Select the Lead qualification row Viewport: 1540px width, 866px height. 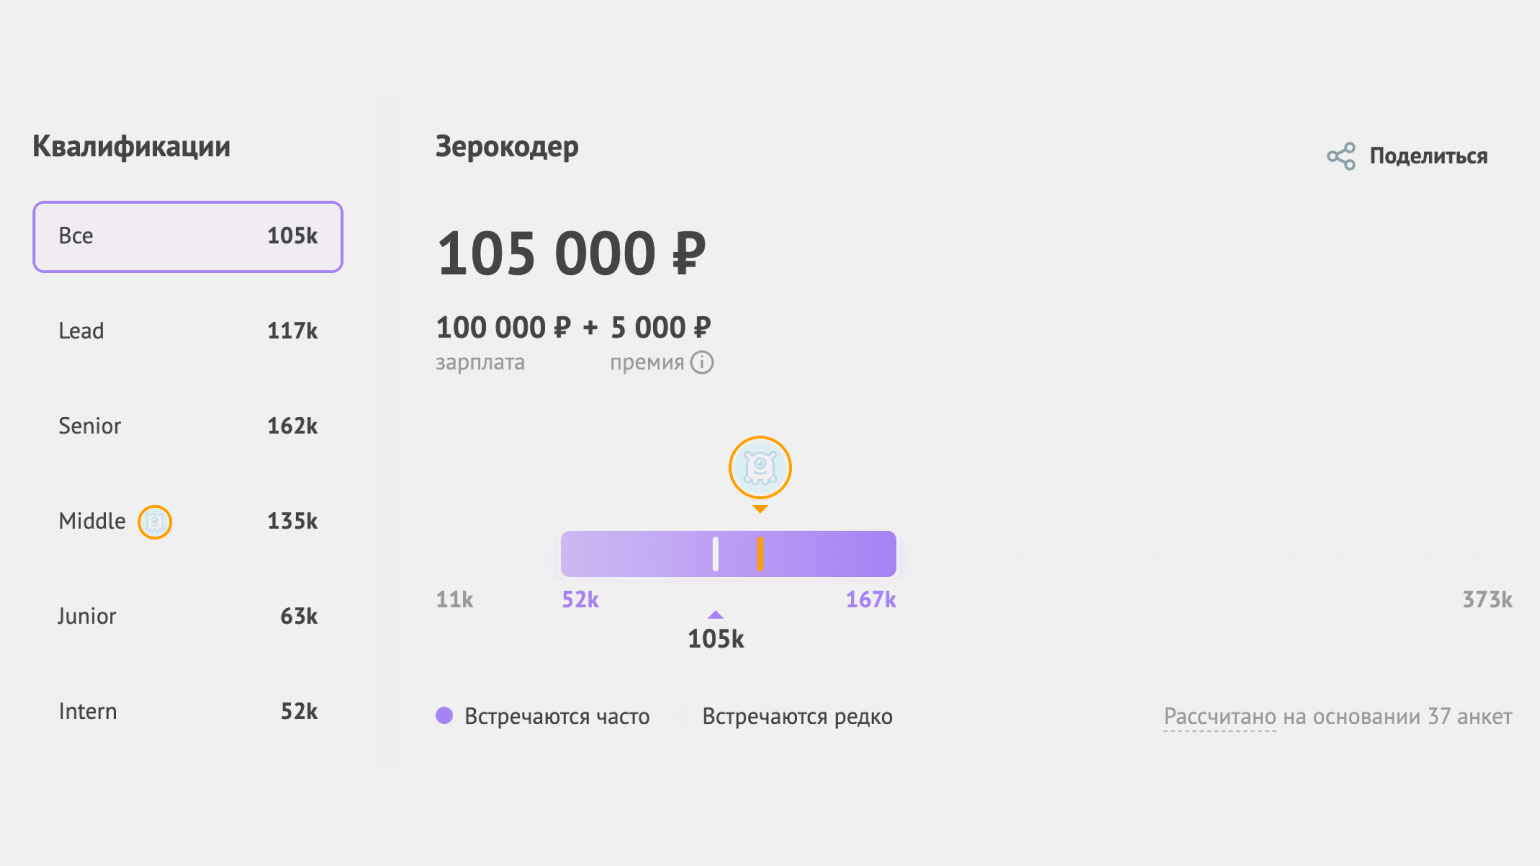coord(188,331)
